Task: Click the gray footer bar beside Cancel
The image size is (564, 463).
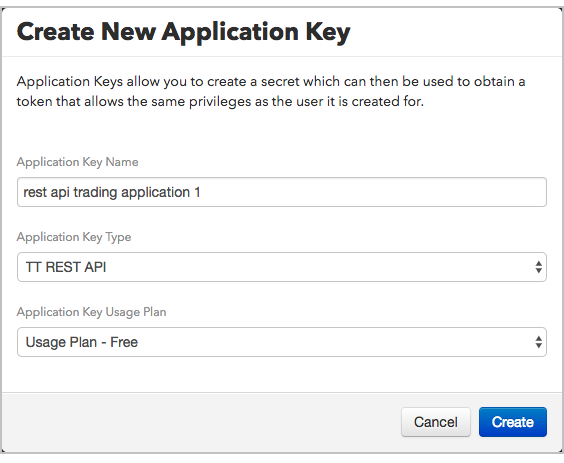Action: point(201,422)
